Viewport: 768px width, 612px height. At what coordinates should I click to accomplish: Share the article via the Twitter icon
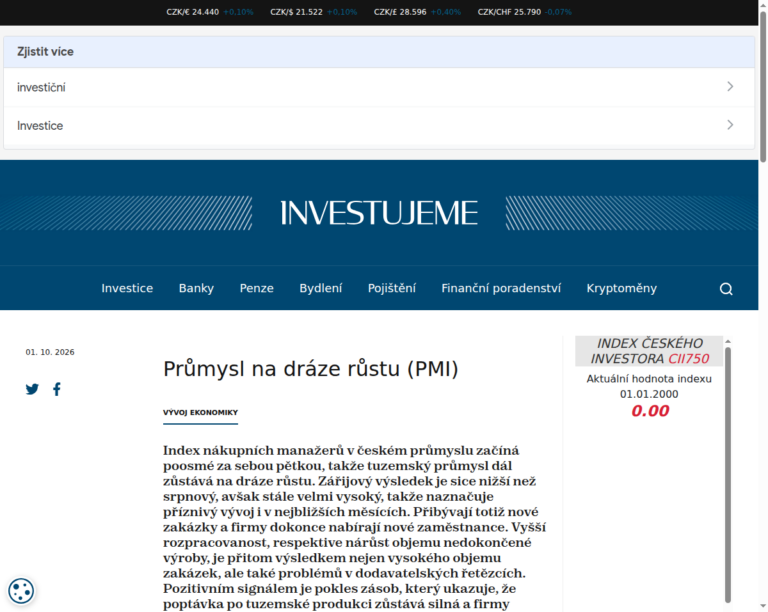(32, 389)
